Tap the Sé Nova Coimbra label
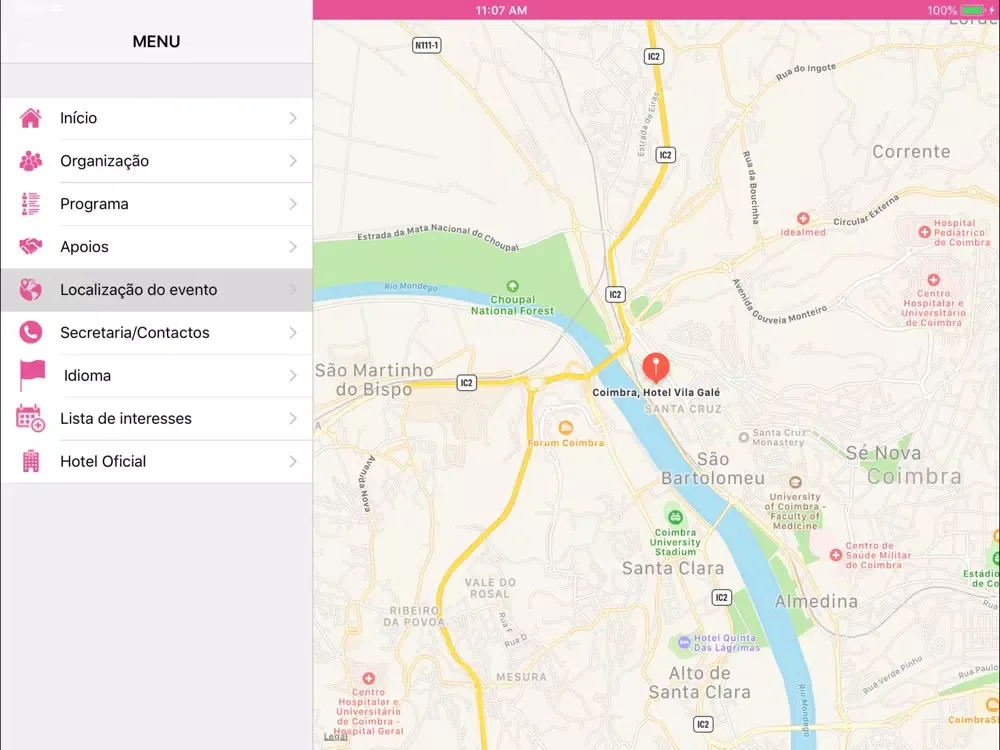1000x750 pixels. point(904,465)
